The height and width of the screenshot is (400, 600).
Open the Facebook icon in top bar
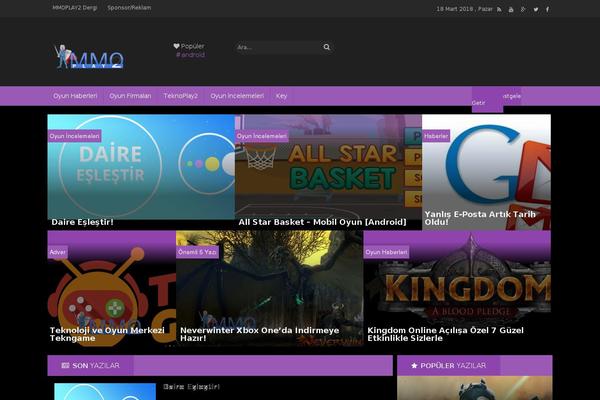pos(548,9)
